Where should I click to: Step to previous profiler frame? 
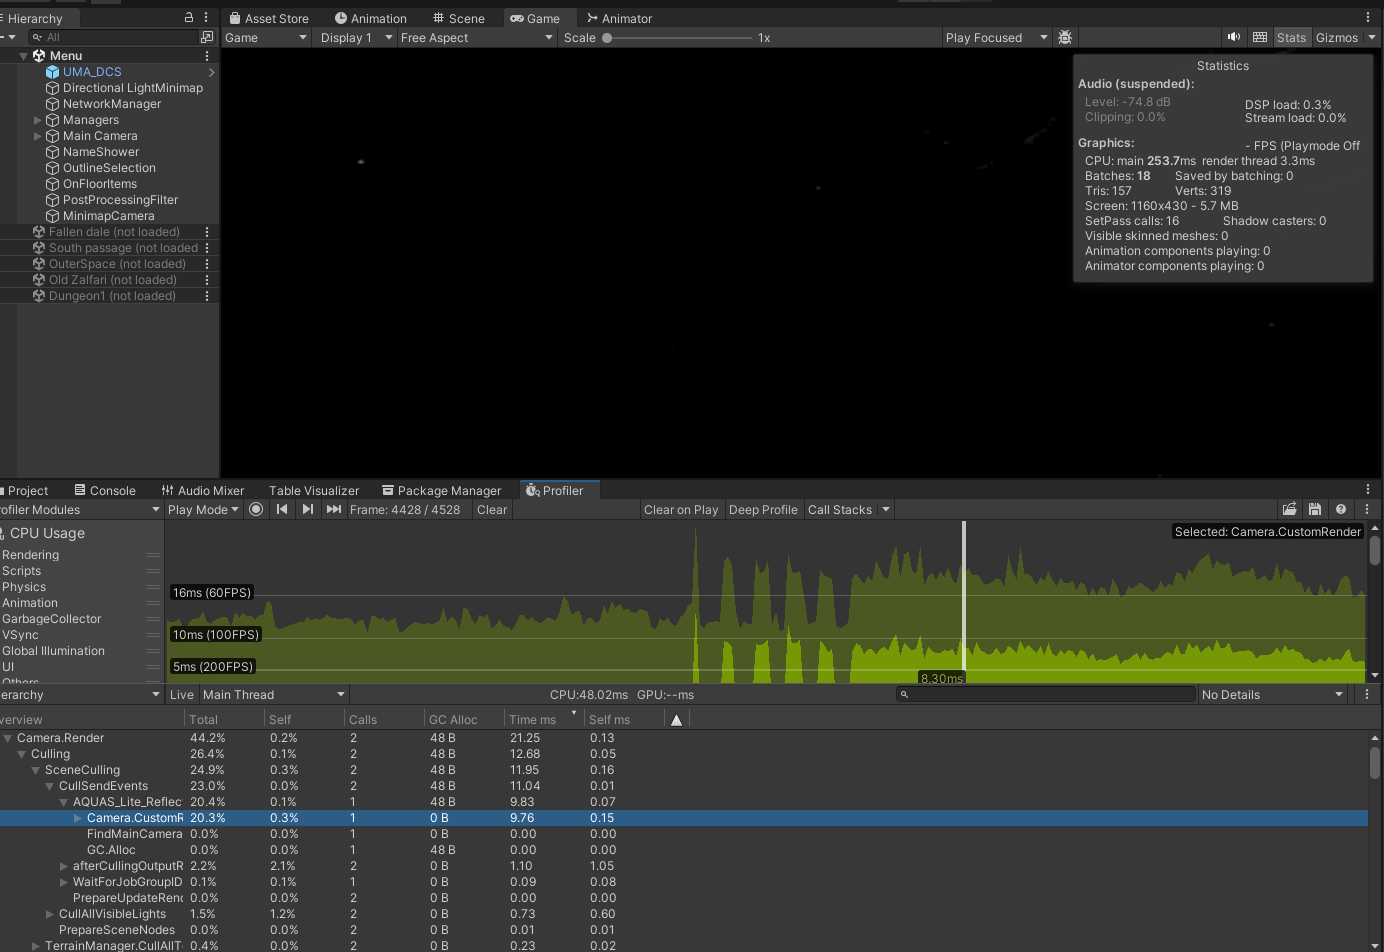click(x=282, y=509)
